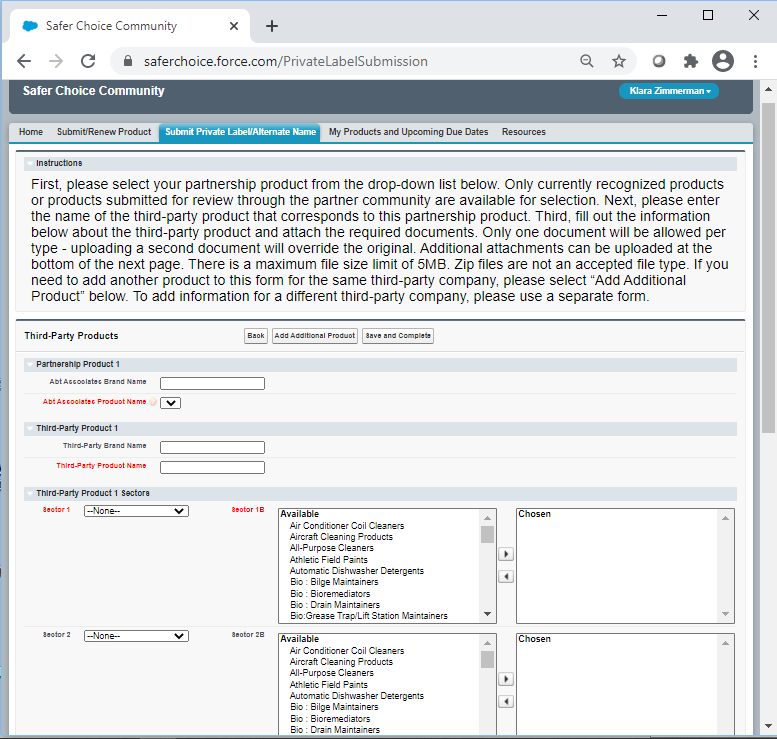Select All-Purpose Cleaners in Sector 1B list
This screenshot has height=739, width=777.
tap(332, 548)
